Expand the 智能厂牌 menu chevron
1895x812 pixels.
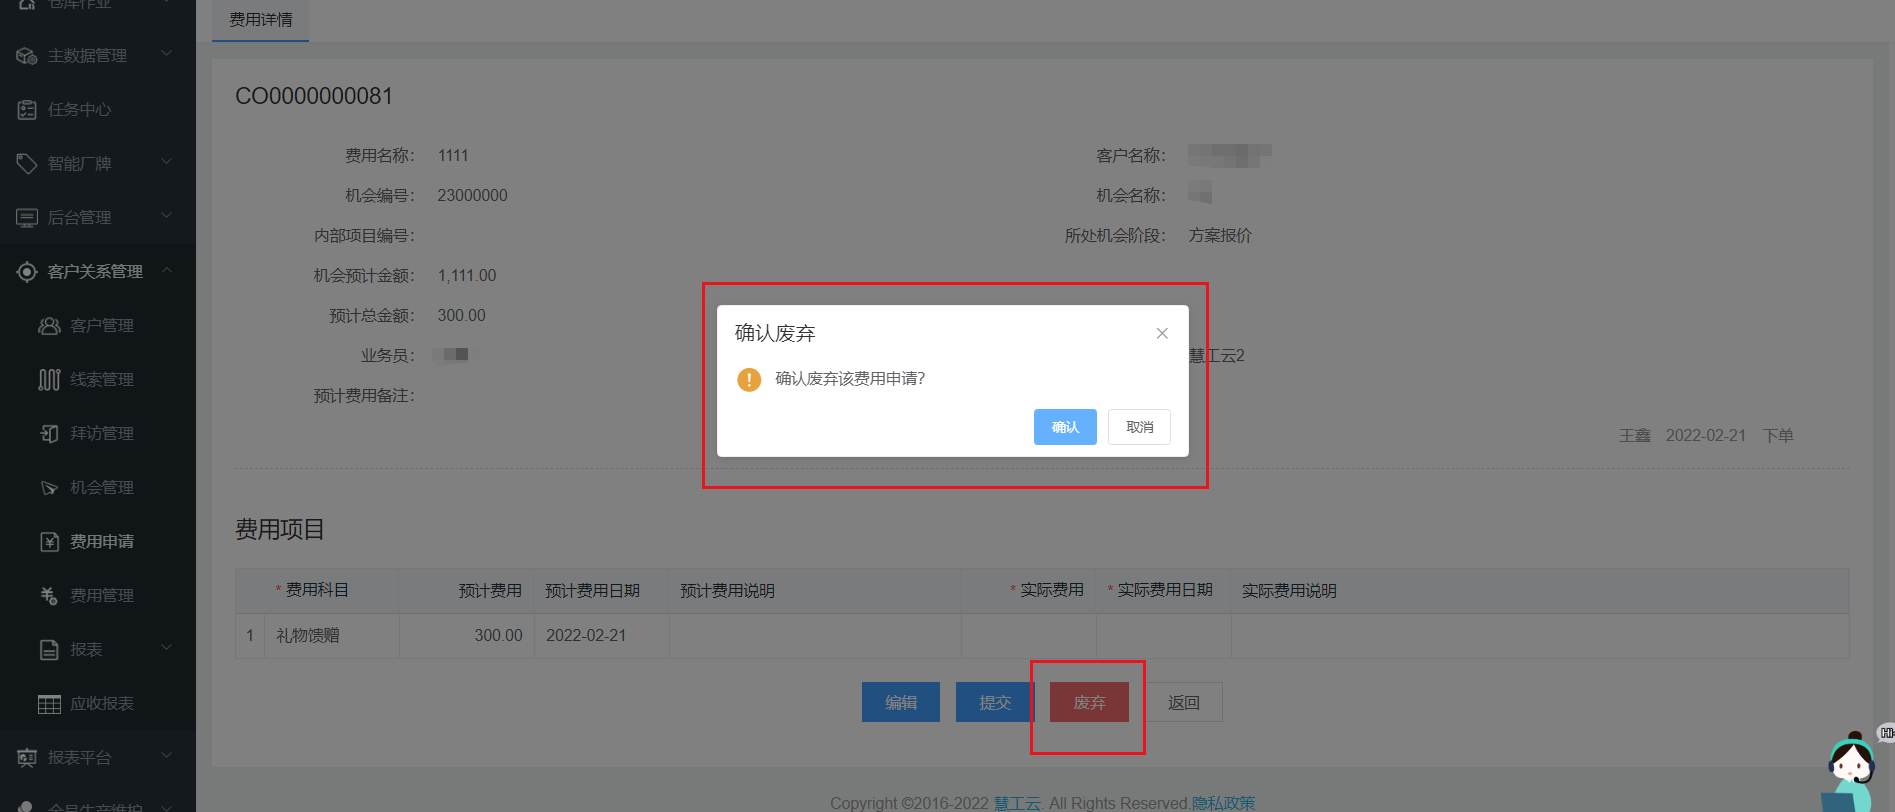point(166,162)
